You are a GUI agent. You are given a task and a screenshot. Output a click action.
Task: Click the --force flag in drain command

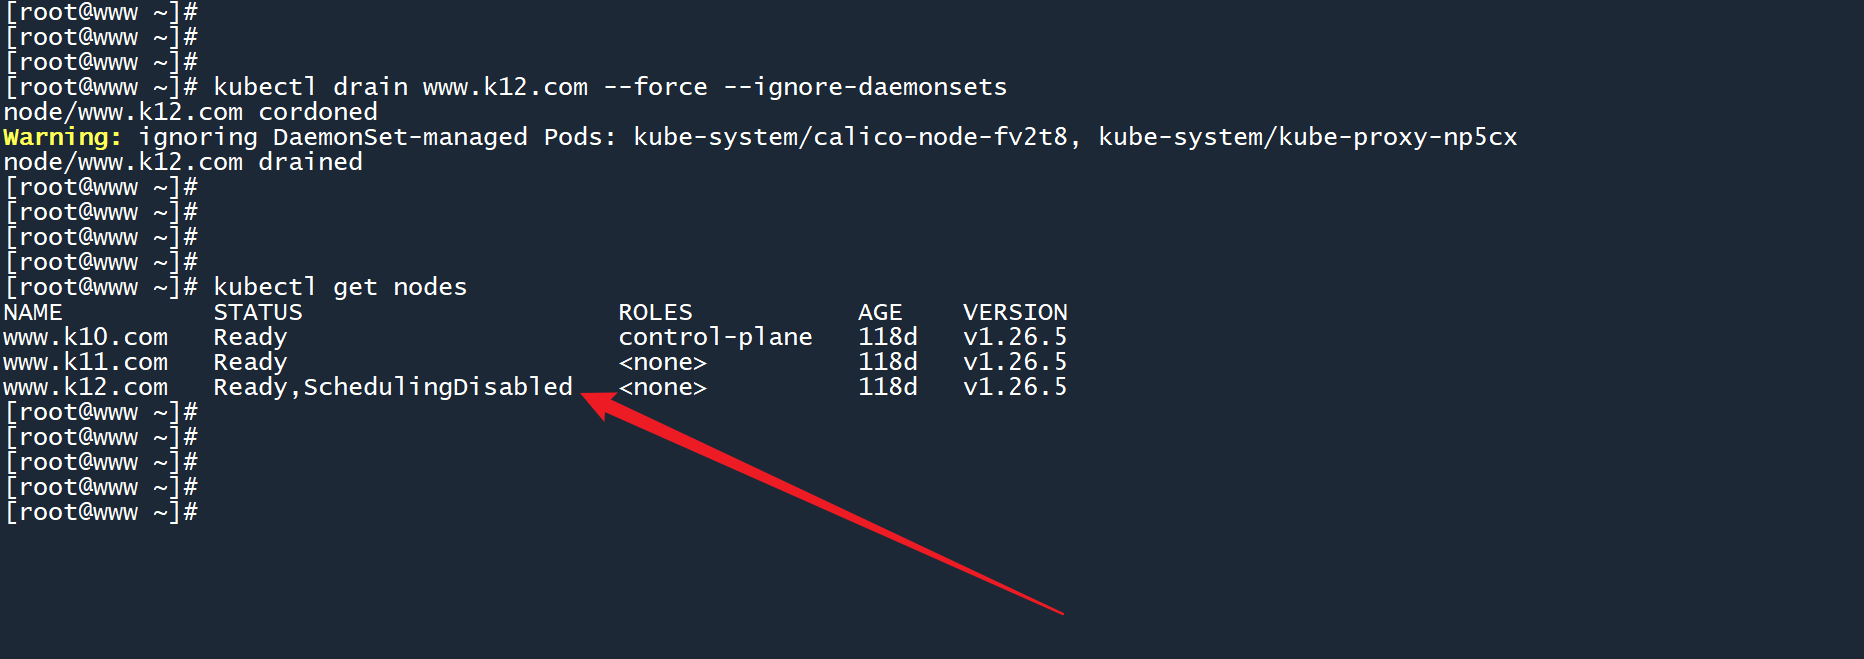(x=655, y=87)
